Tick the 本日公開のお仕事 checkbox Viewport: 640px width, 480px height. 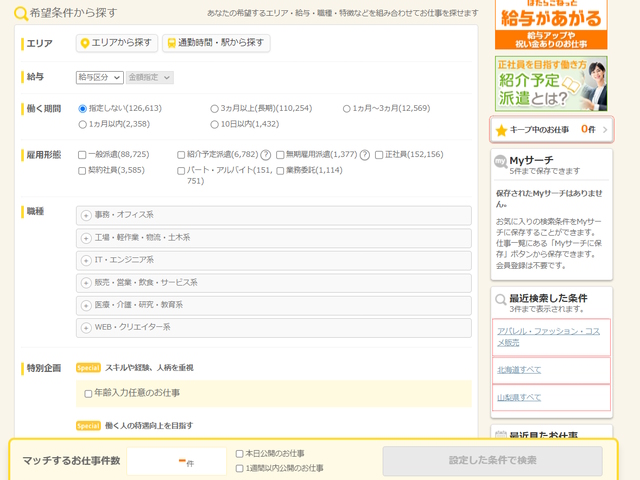click(x=239, y=453)
